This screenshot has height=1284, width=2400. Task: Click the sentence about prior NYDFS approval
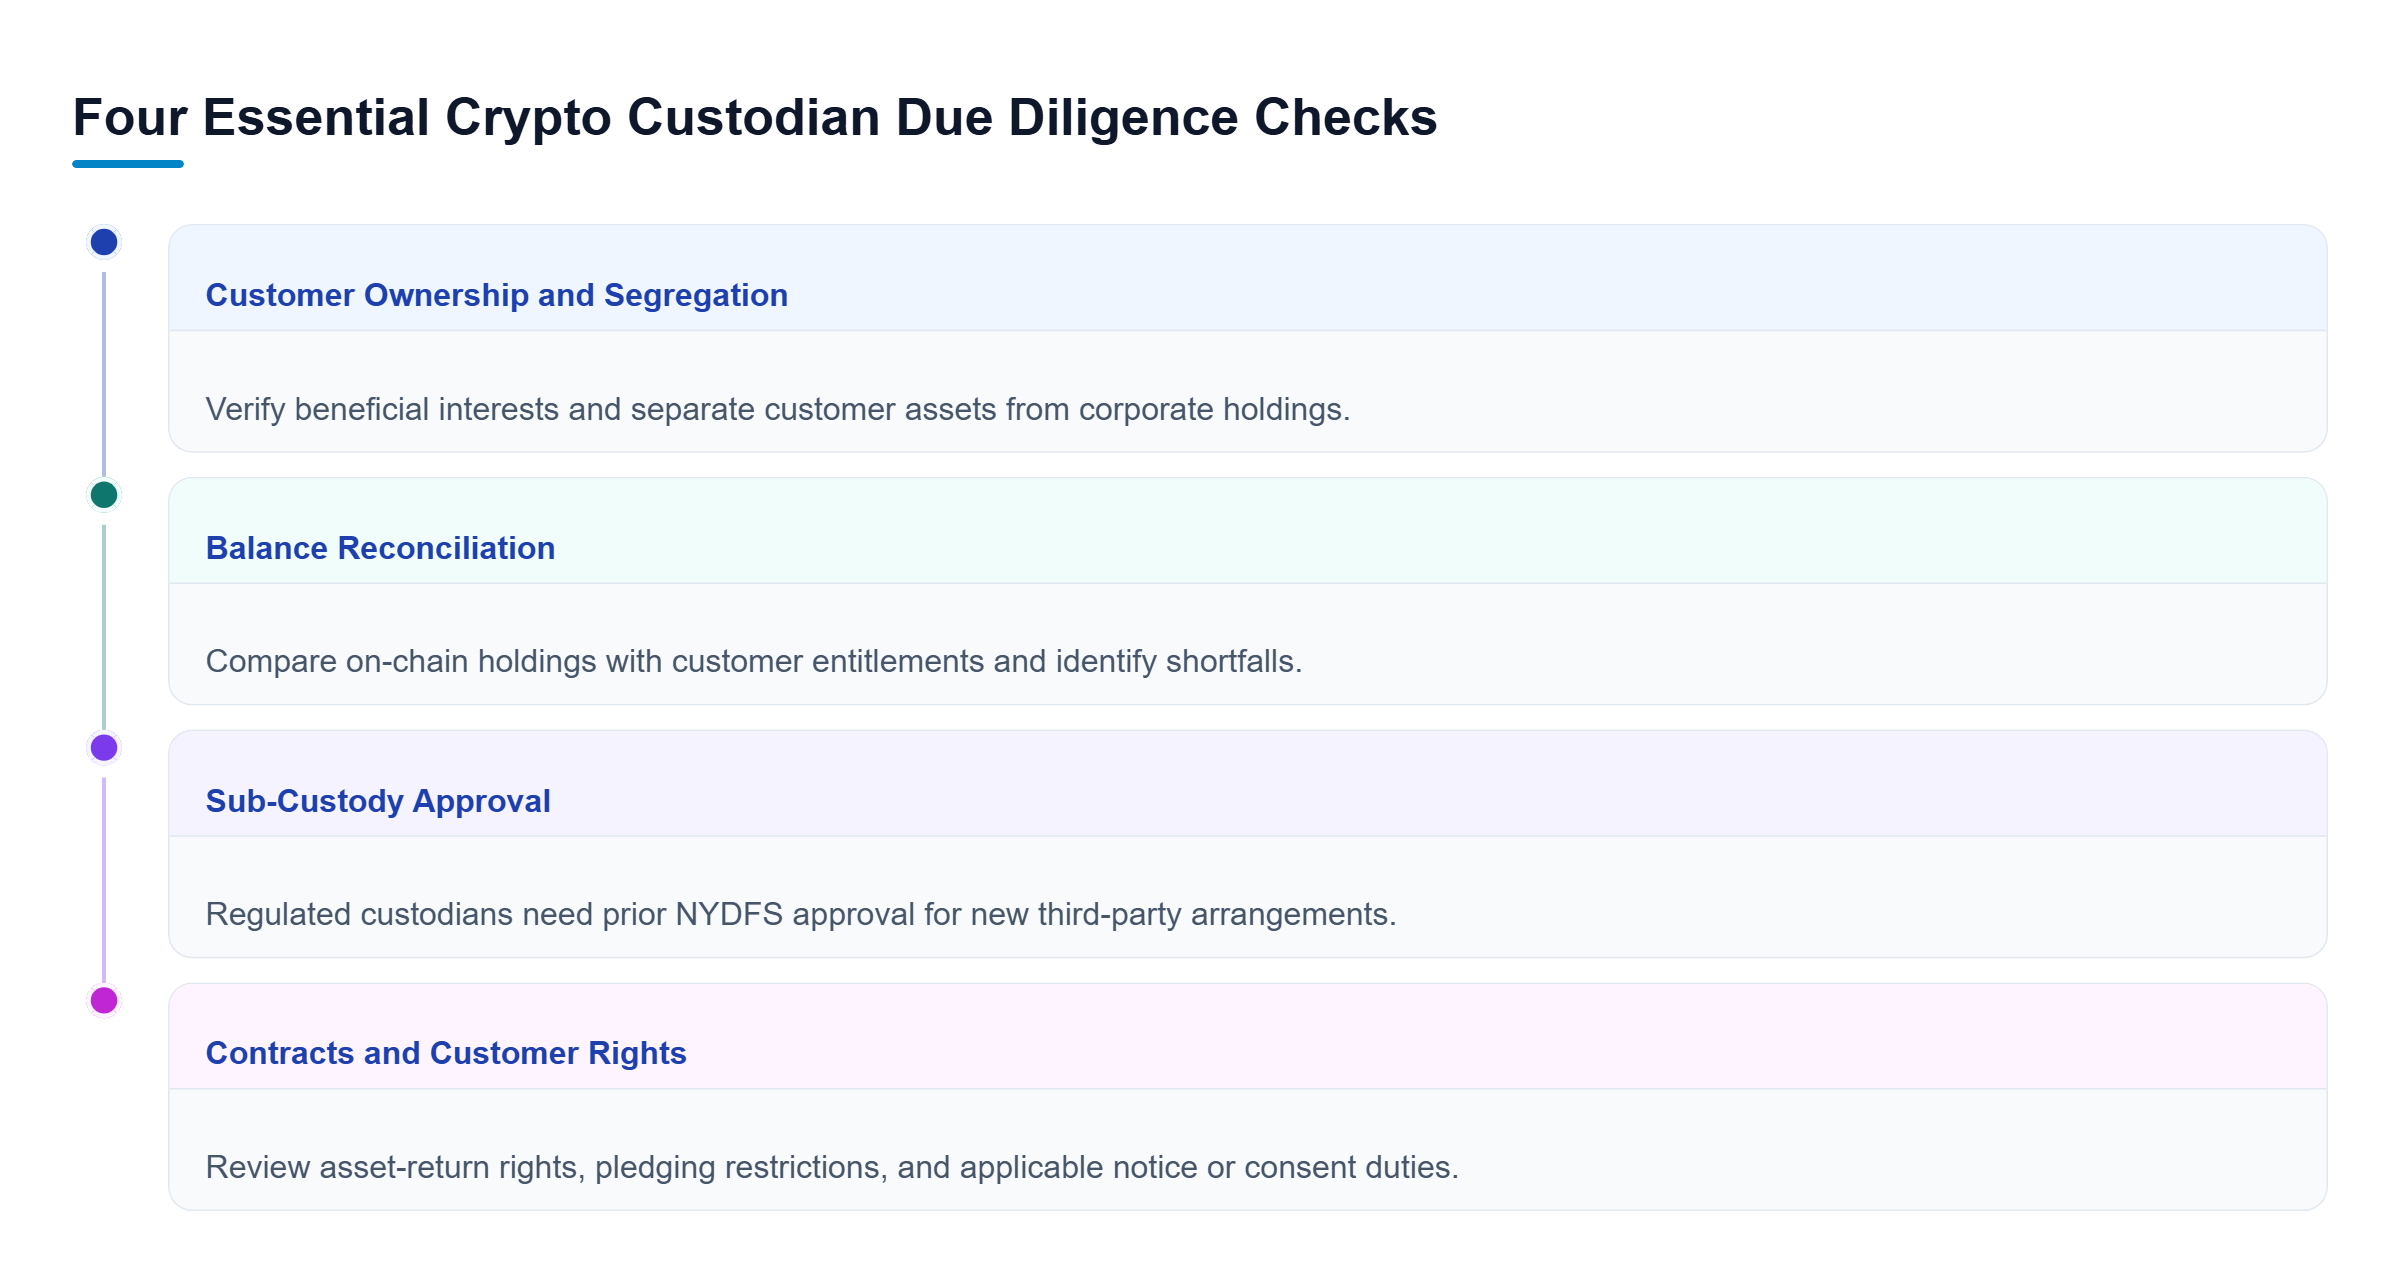pos(801,914)
